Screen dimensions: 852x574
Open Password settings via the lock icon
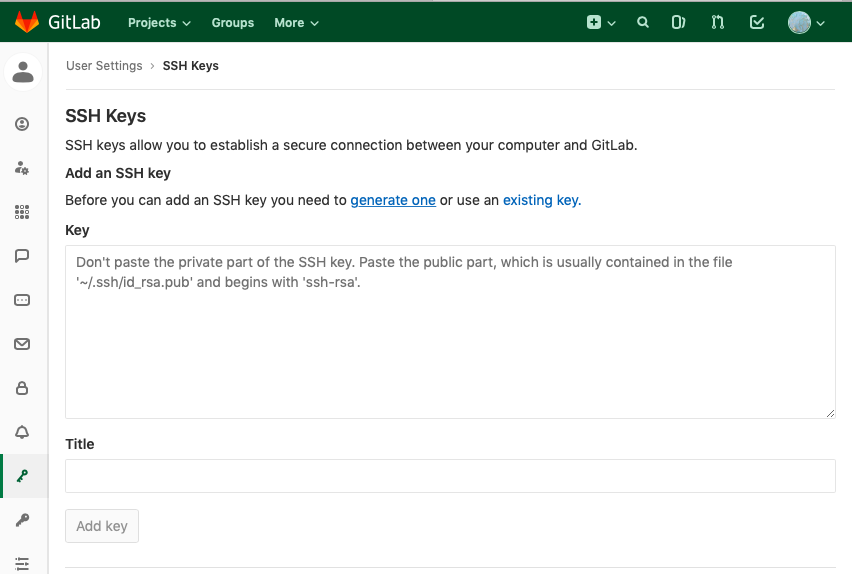22,388
